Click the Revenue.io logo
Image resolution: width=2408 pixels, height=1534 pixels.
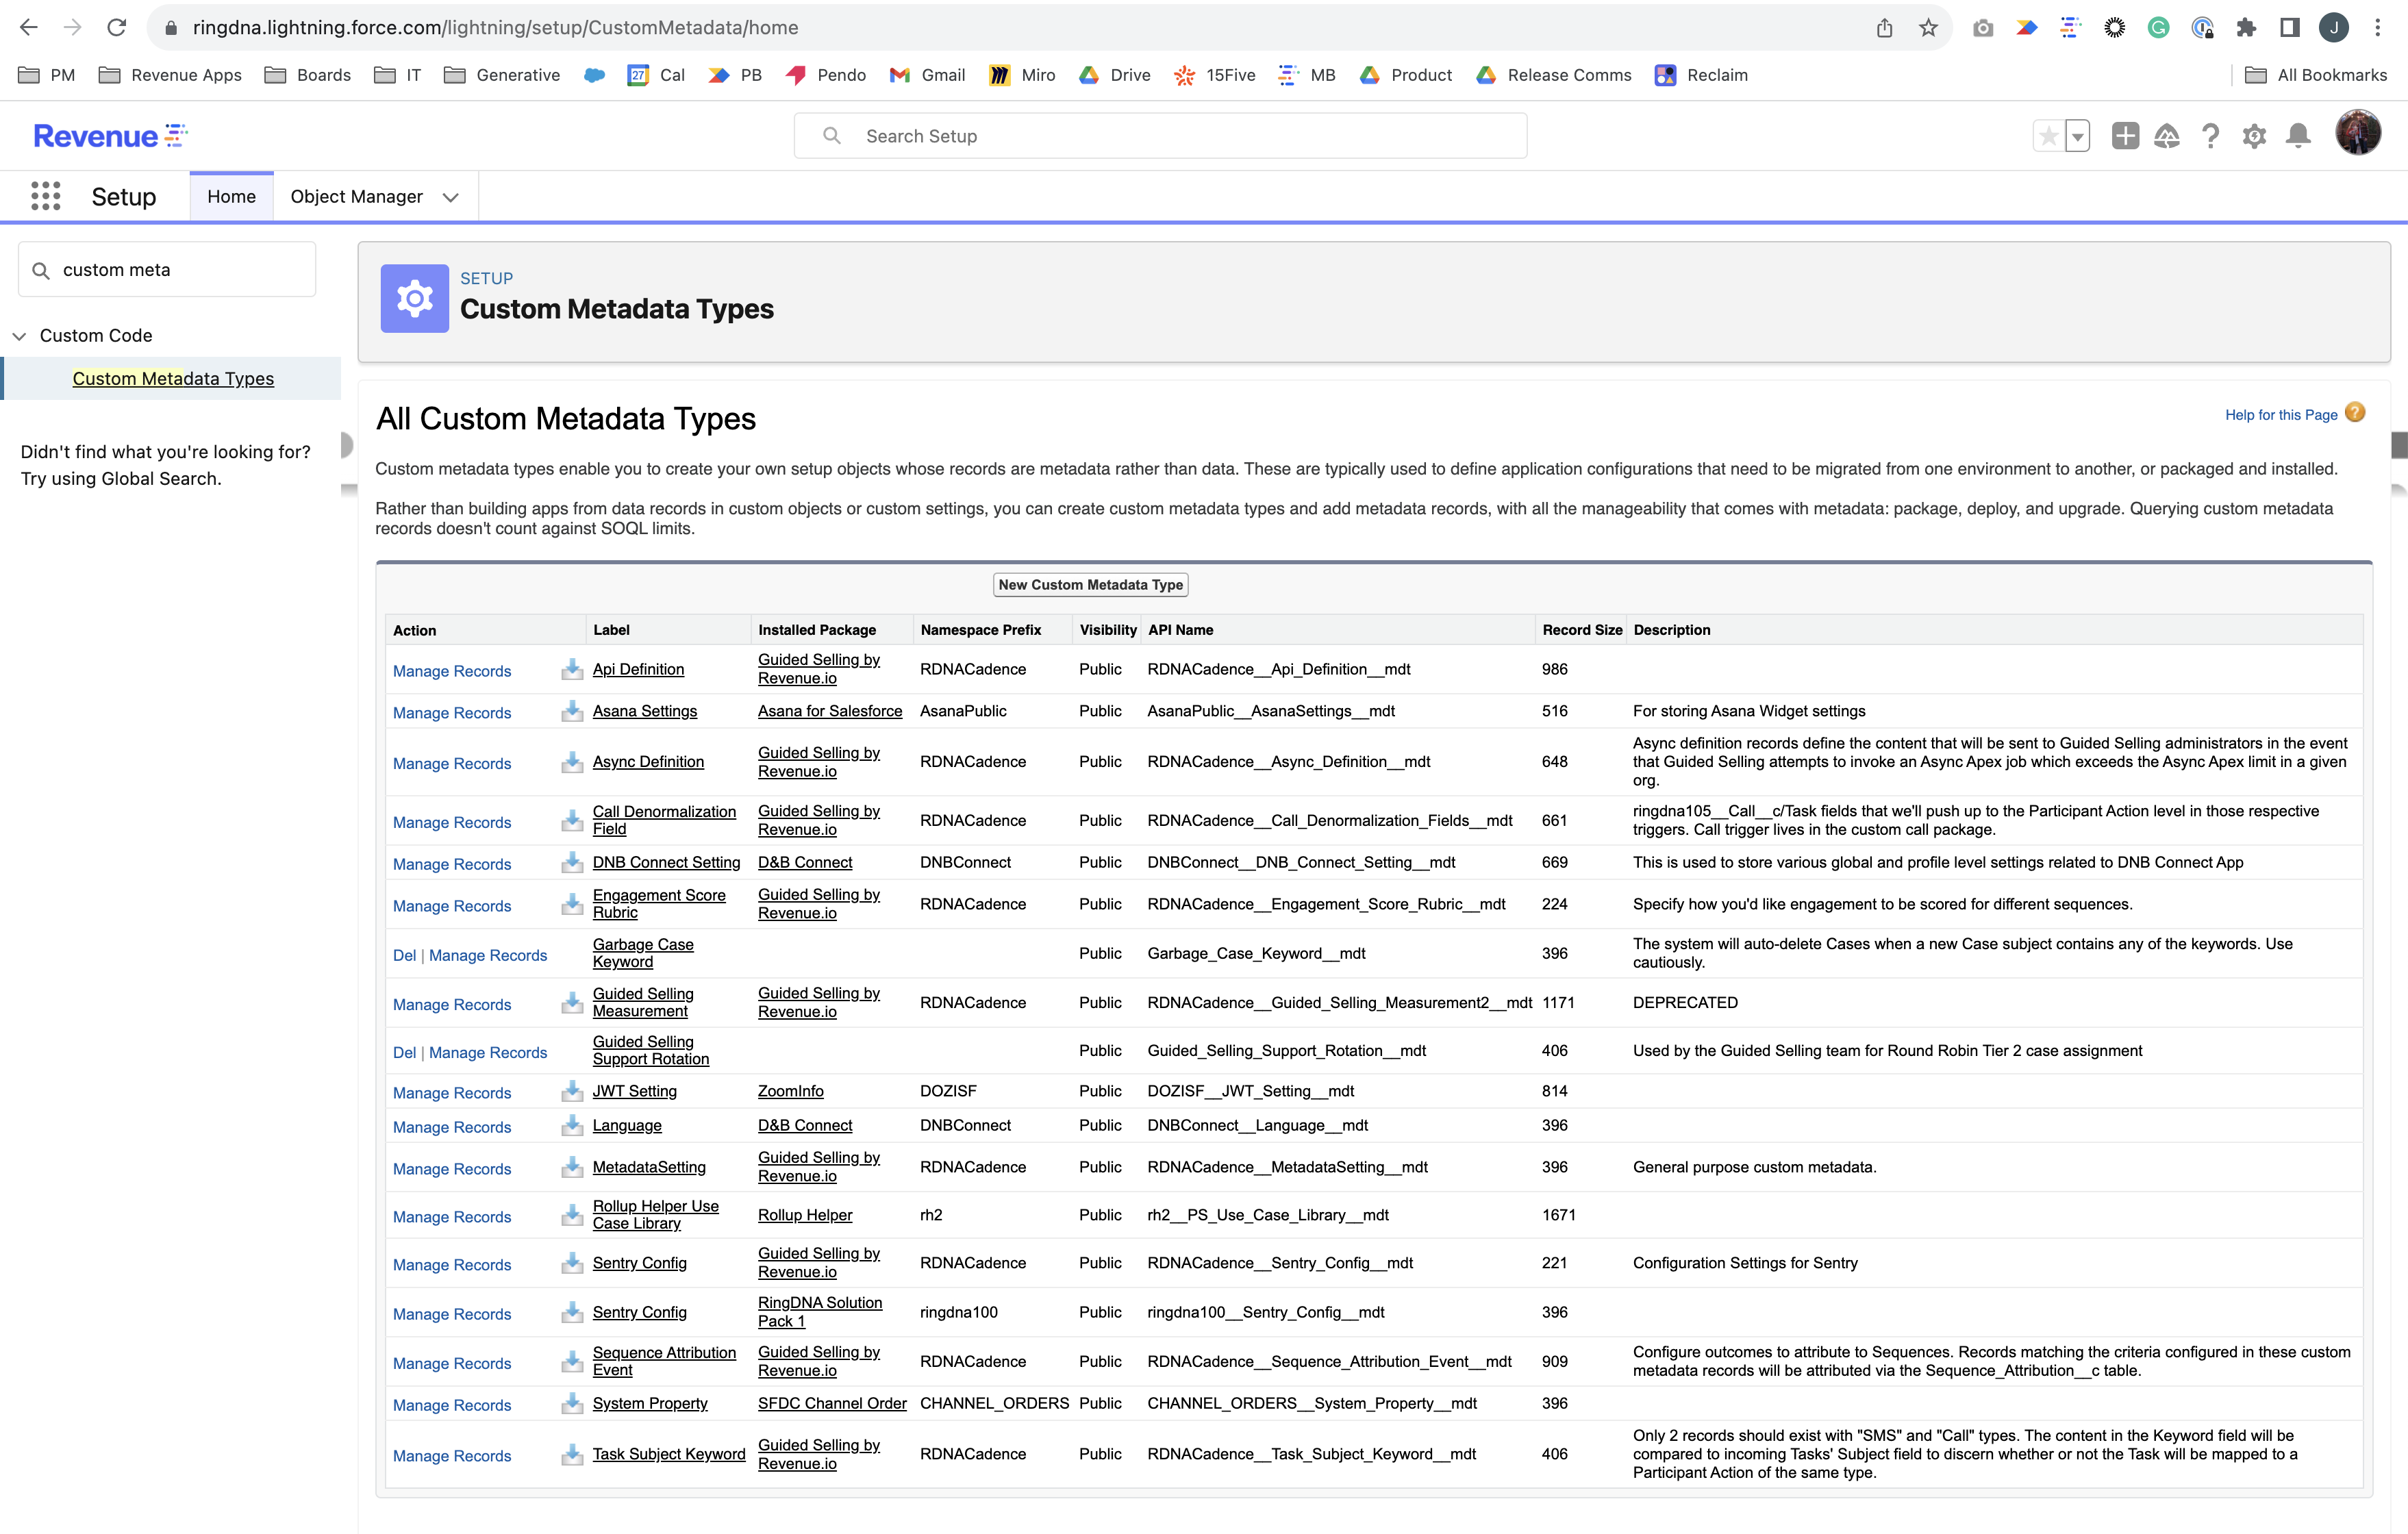click(x=111, y=135)
